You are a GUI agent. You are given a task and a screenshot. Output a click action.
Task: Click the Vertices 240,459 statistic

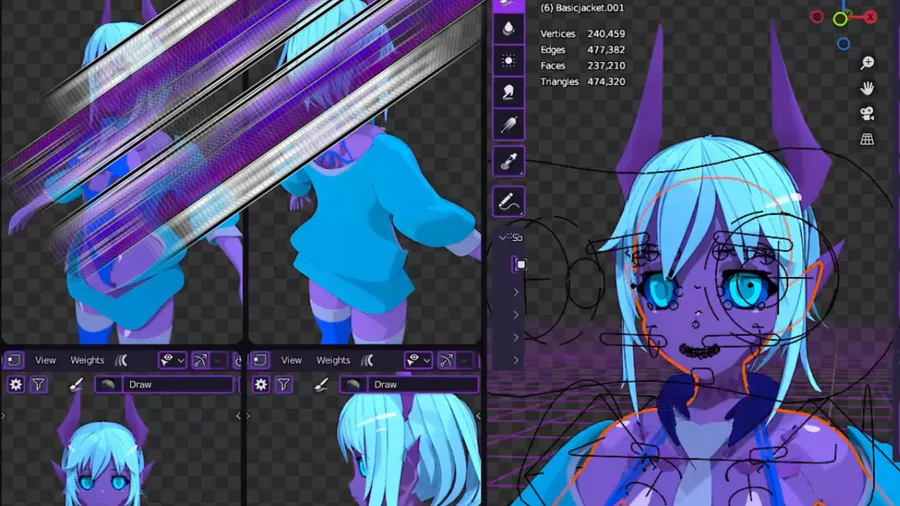pyautogui.click(x=583, y=34)
